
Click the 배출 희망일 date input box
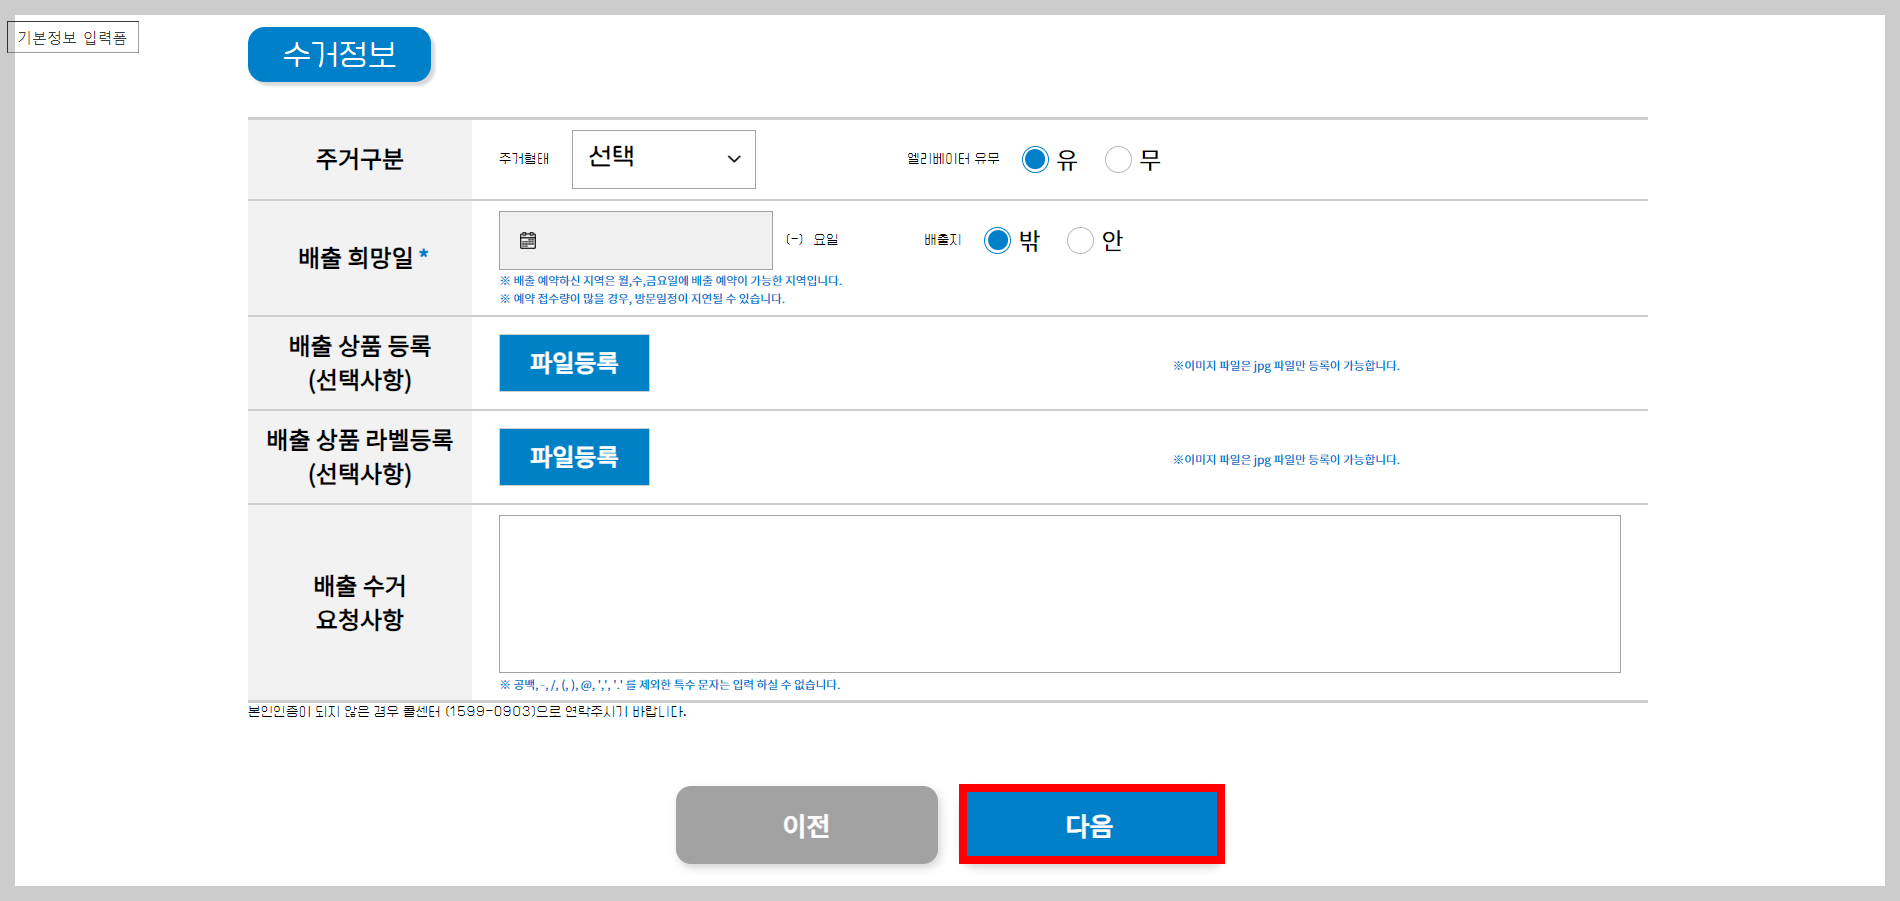[x=635, y=240]
